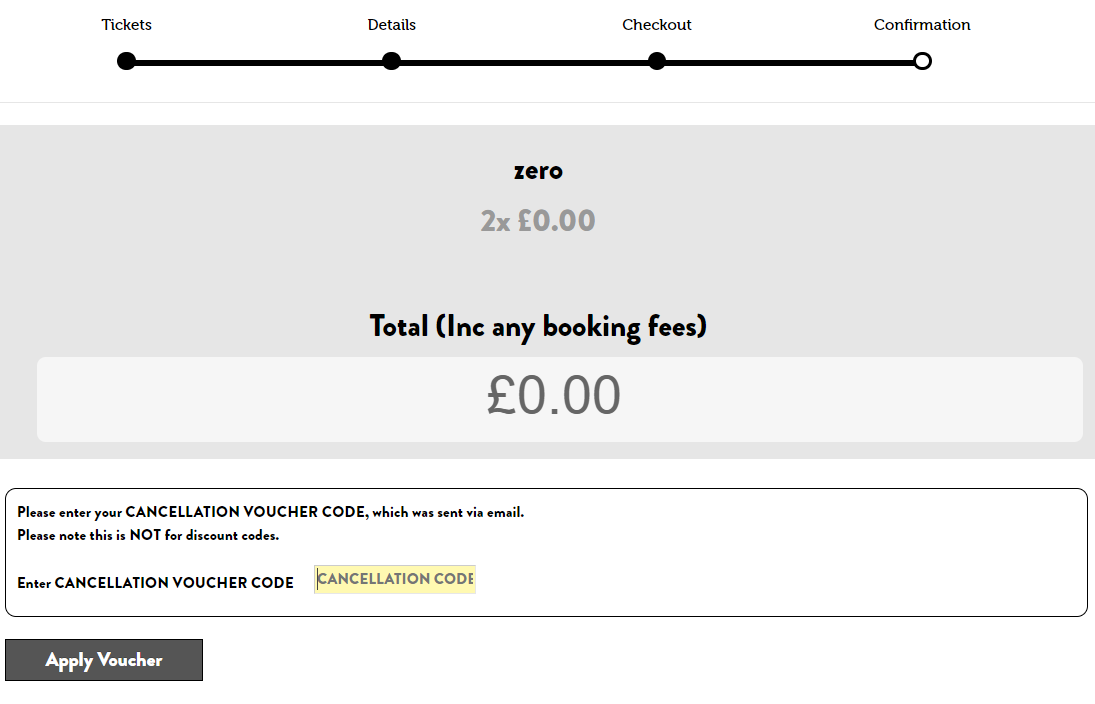Viewport: 1095px width, 704px height.
Task: Click the "sent via email" instruction line
Action: coord(270,513)
